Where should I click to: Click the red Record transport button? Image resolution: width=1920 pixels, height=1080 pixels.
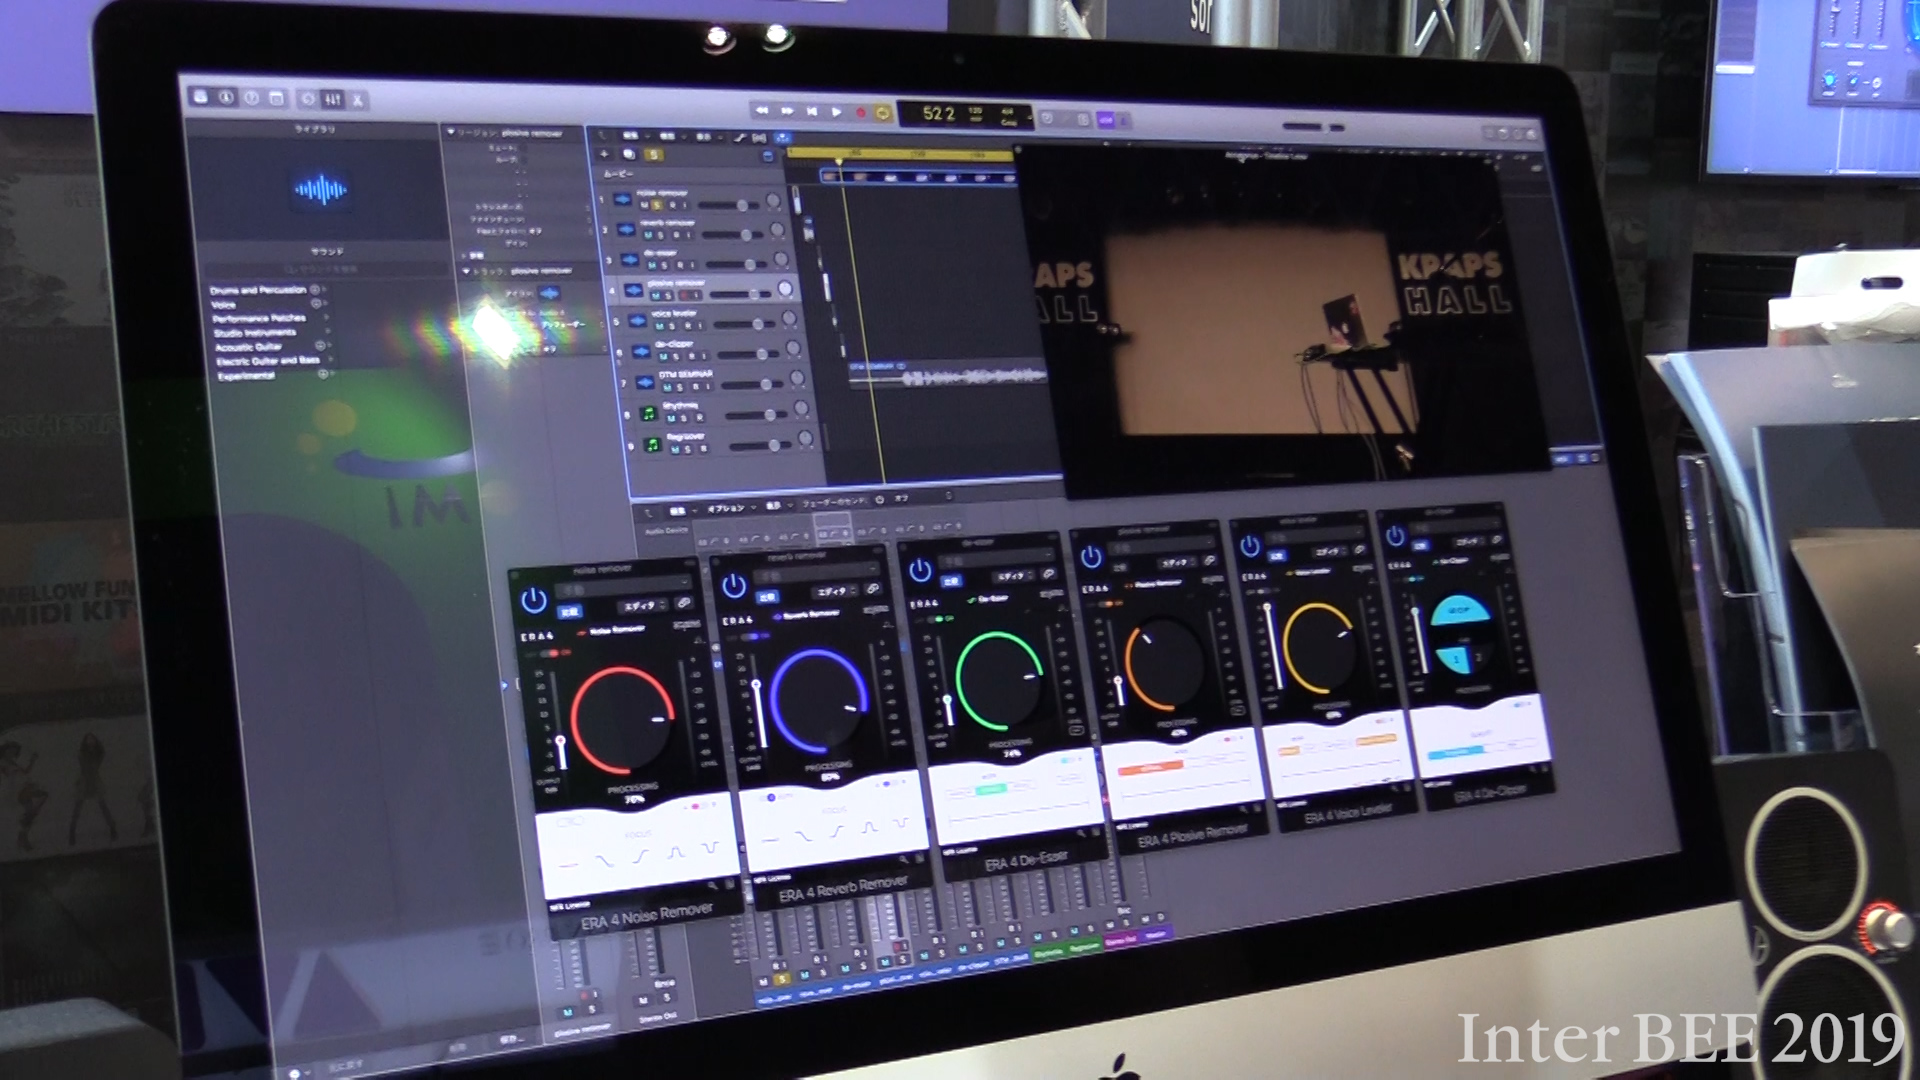click(860, 113)
